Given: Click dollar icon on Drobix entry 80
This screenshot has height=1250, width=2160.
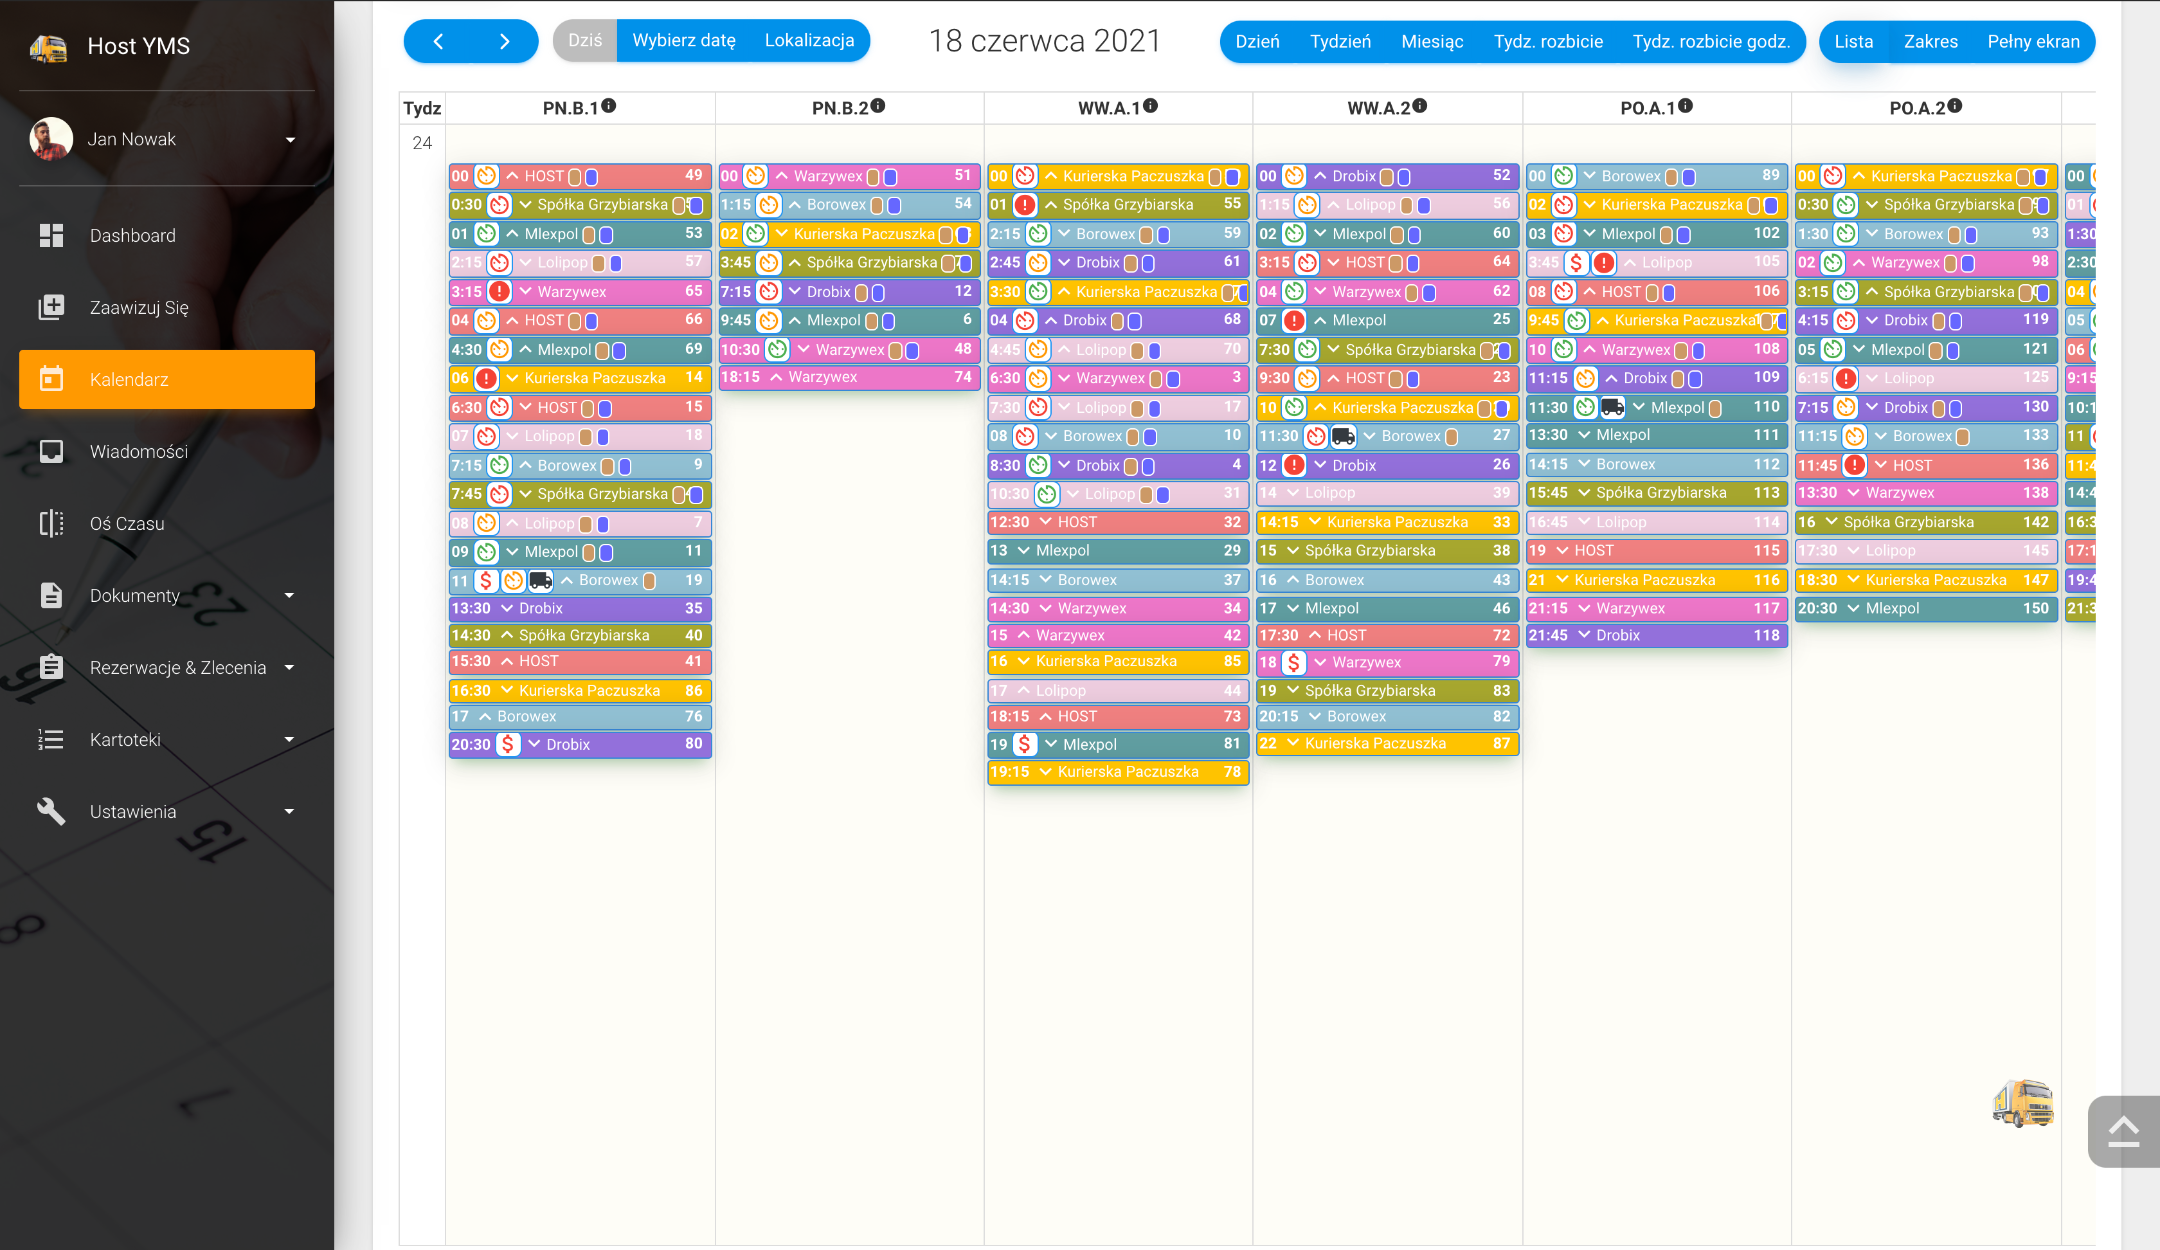Looking at the screenshot, I should 508,744.
